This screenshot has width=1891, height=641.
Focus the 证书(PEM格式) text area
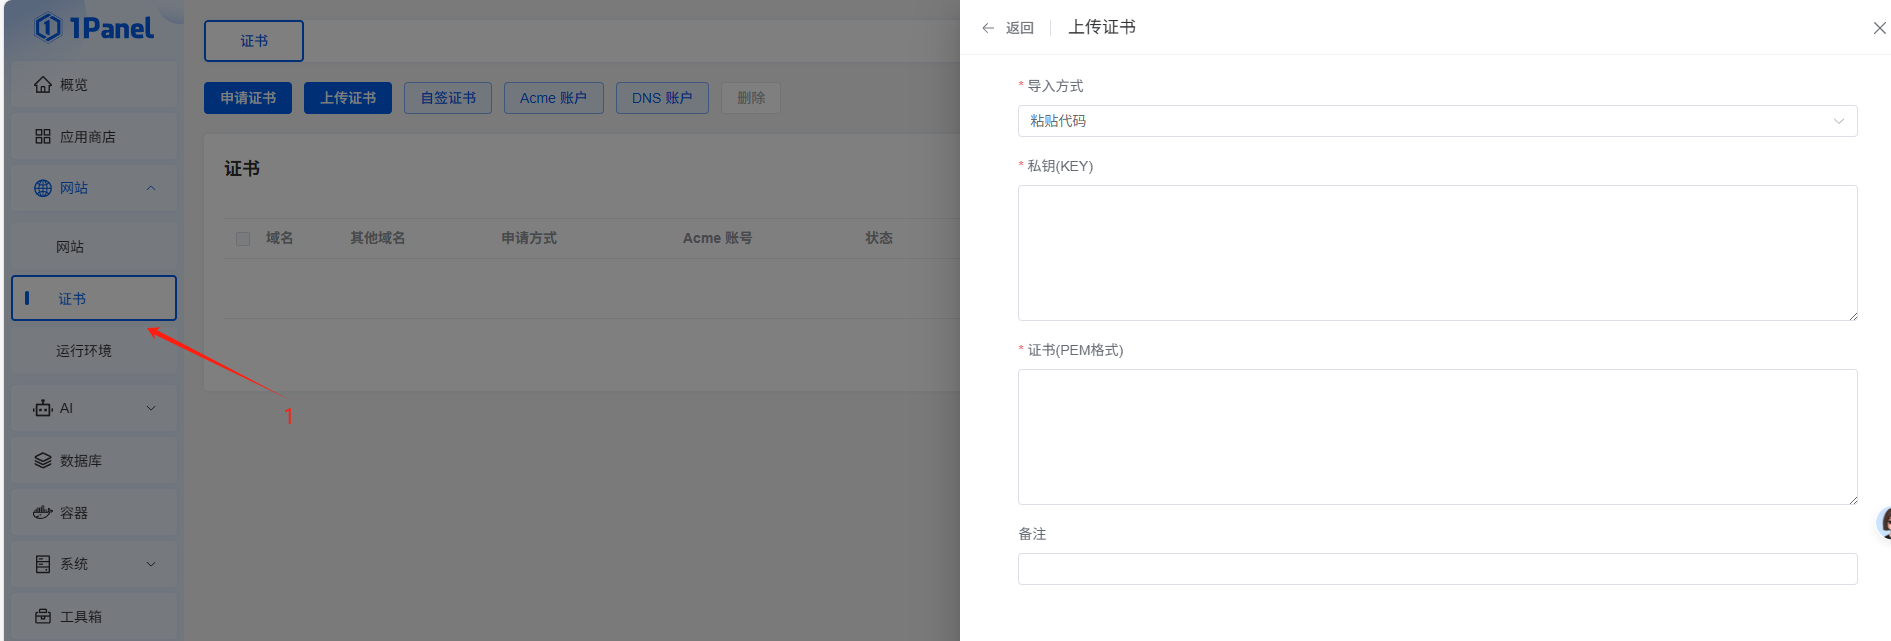click(x=1437, y=437)
